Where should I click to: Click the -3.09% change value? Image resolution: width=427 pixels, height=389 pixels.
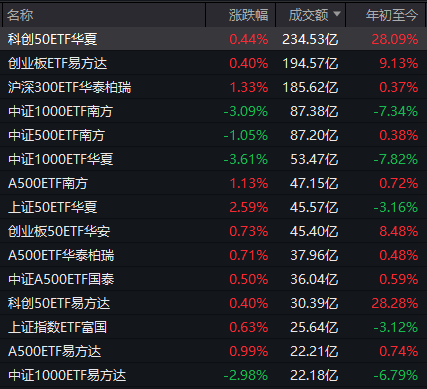coord(246,111)
